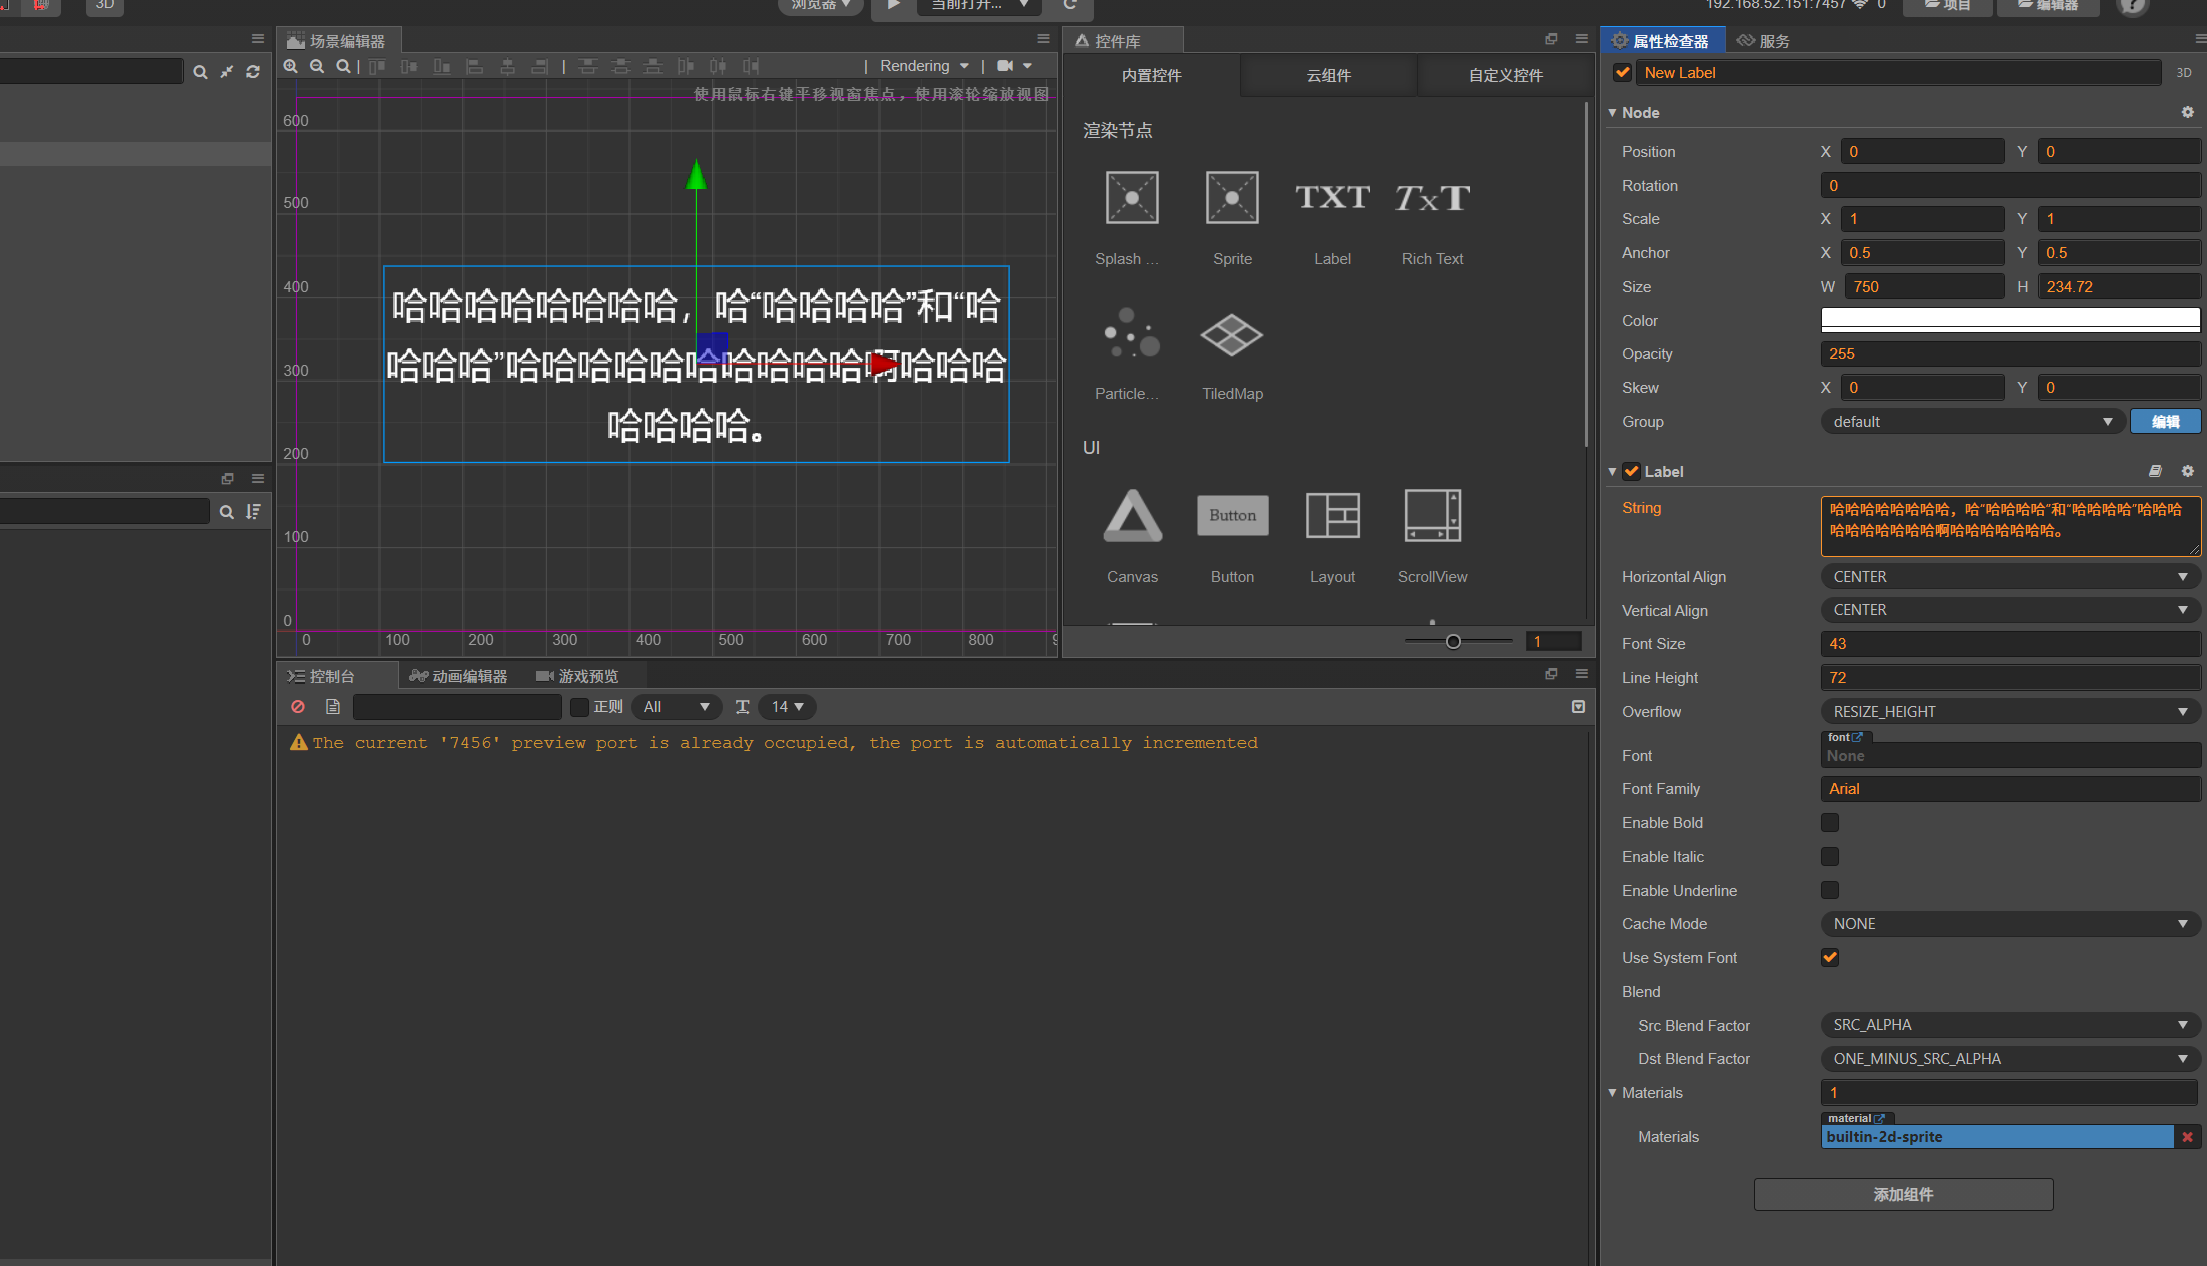This screenshot has width=2207, height=1266.
Task: Click the zoom in scene icon
Action: (x=291, y=66)
